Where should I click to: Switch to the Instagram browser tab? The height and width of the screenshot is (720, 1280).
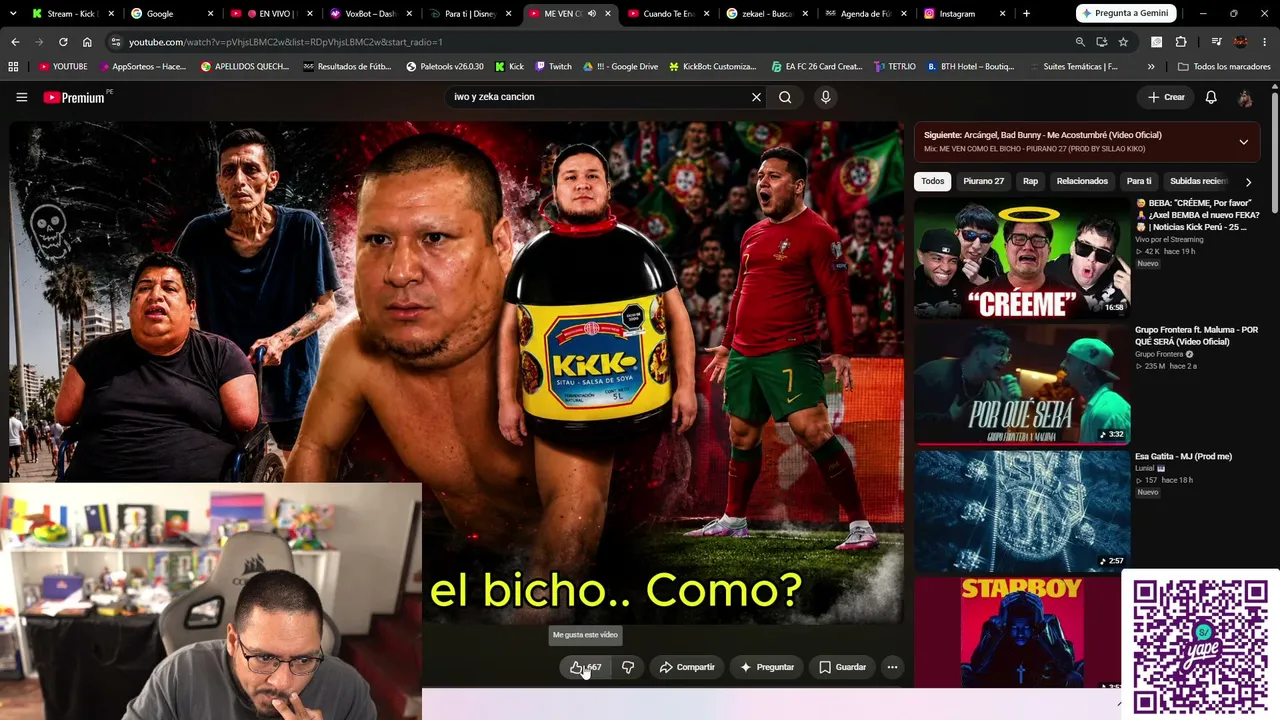pyautogui.click(x=965, y=14)
